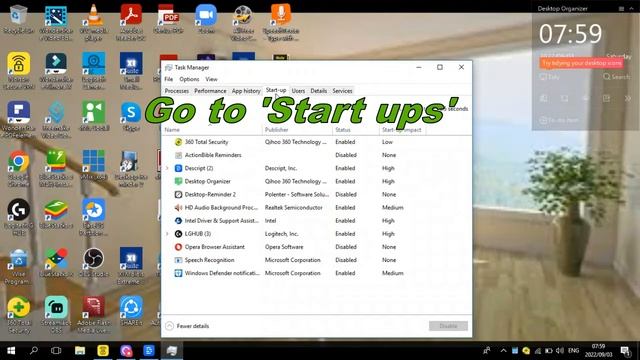Click the Windows Defender notification icon
Screen dimensions: 640x360
(178, 273)
